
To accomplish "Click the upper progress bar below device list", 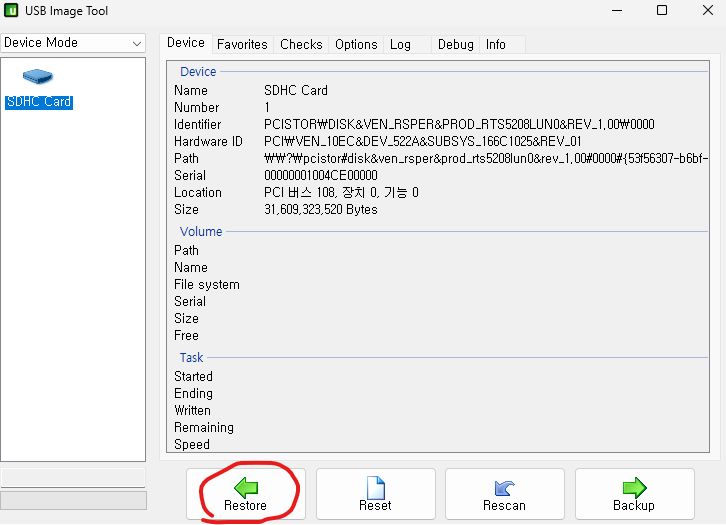I will [x=73, y=477].
